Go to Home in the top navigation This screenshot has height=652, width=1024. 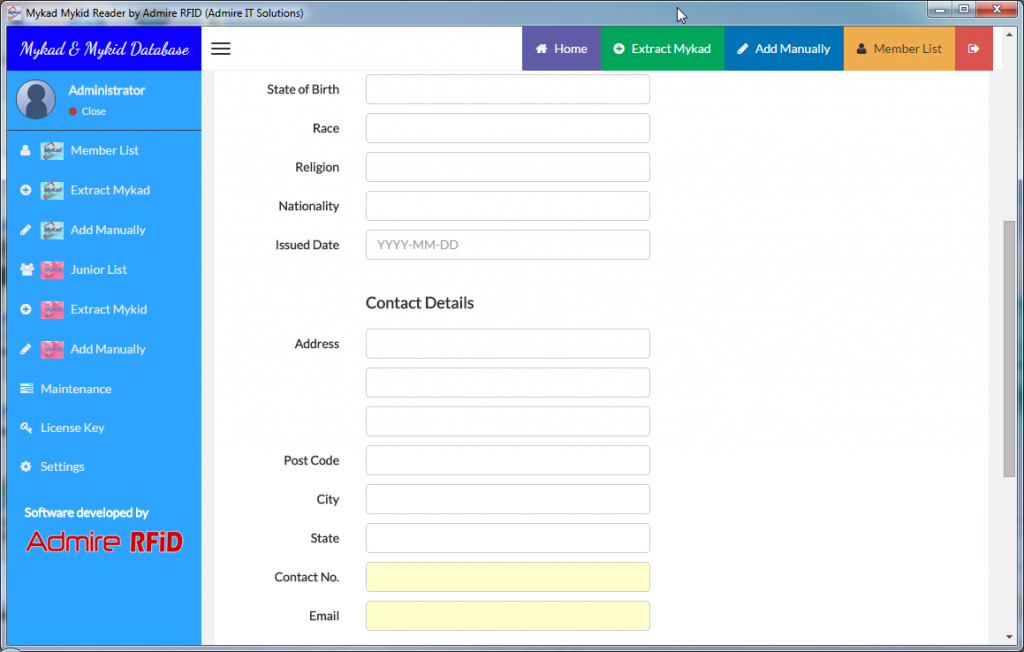[x=561, y=49]
